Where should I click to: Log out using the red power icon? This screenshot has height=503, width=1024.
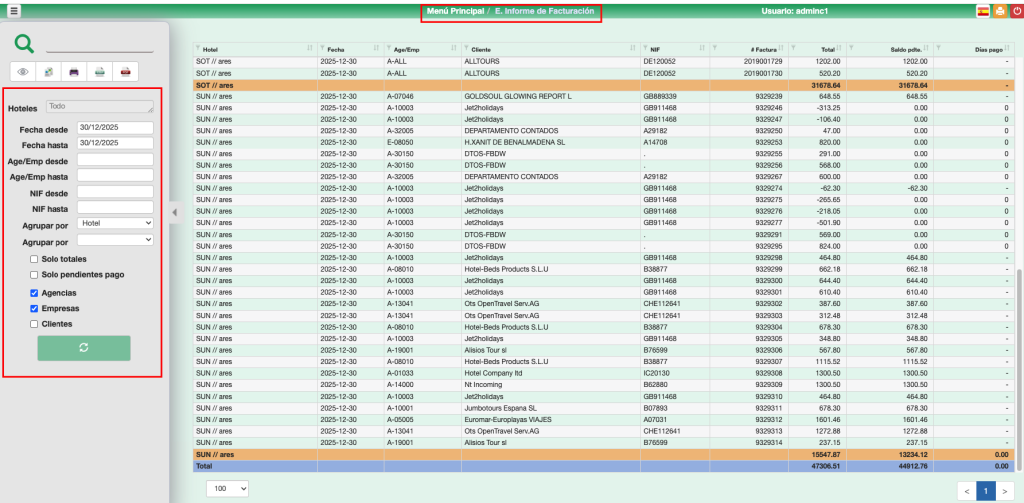coord(1015,11)
